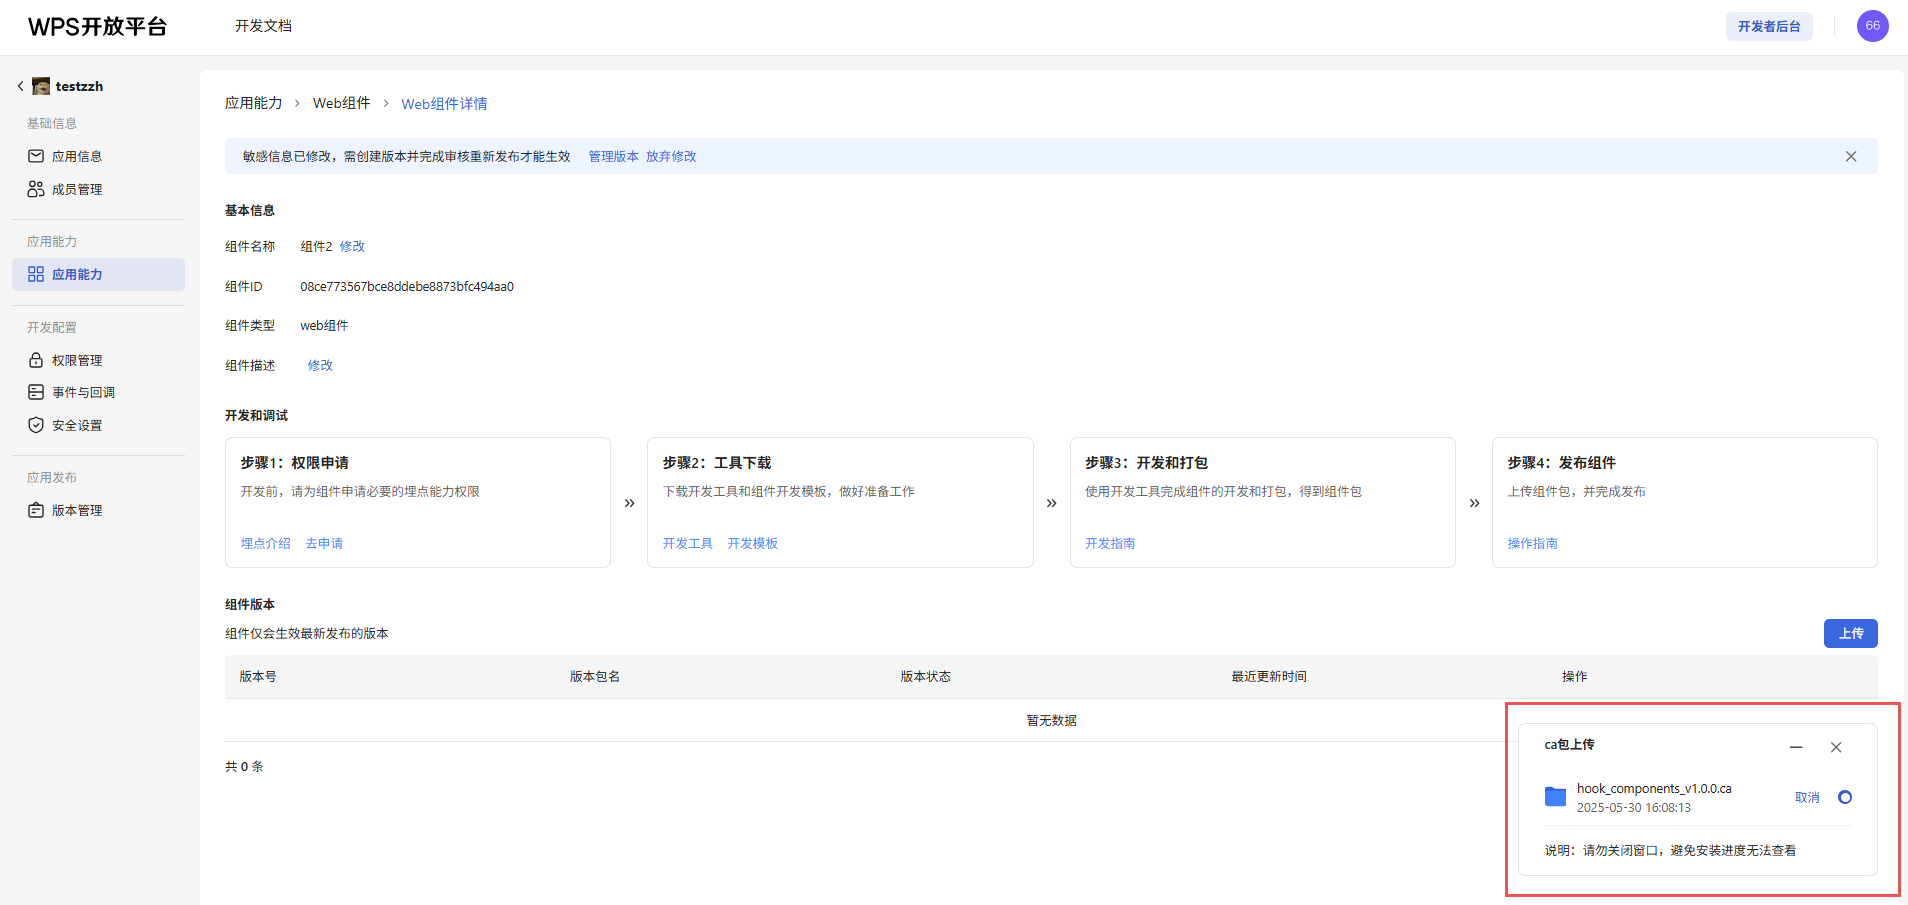
Task: Open 开发者后台 developer console
Action: (1769, 26)
